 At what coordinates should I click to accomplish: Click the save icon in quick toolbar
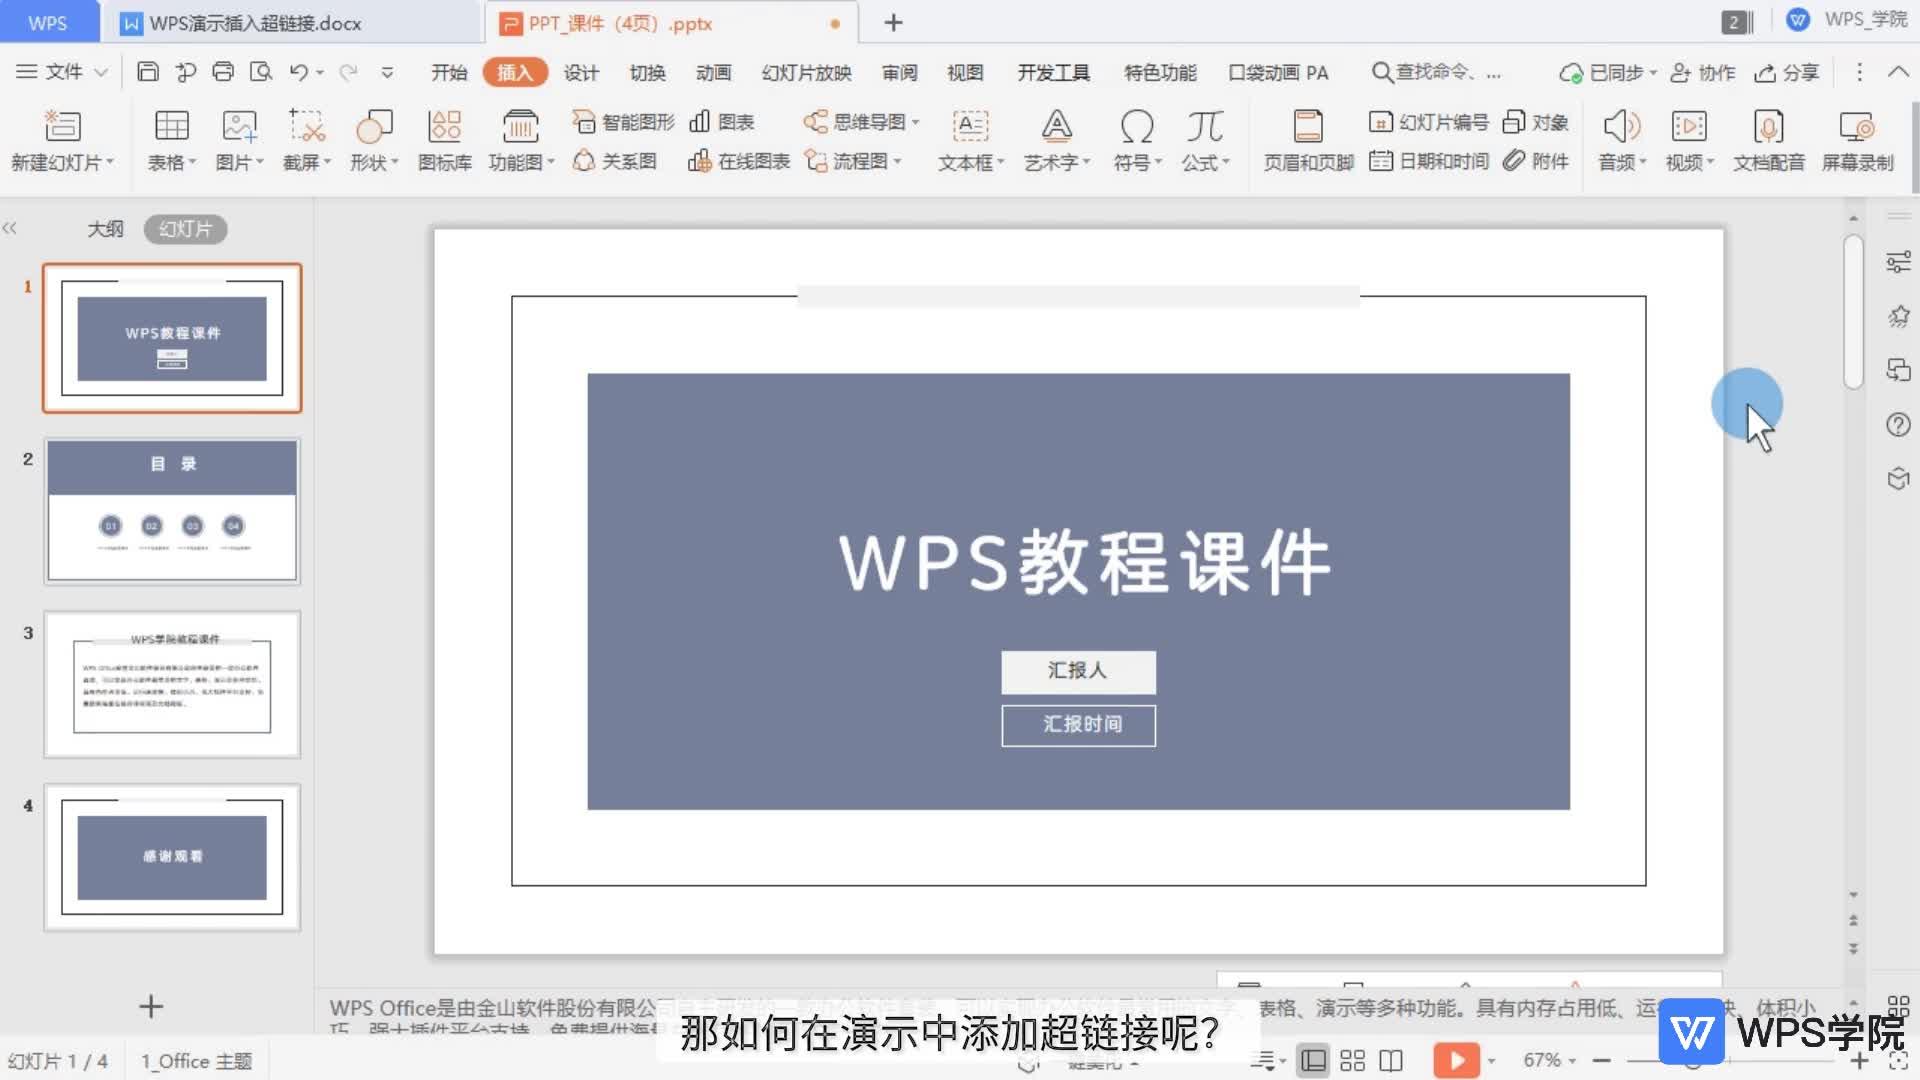[148, 72]
